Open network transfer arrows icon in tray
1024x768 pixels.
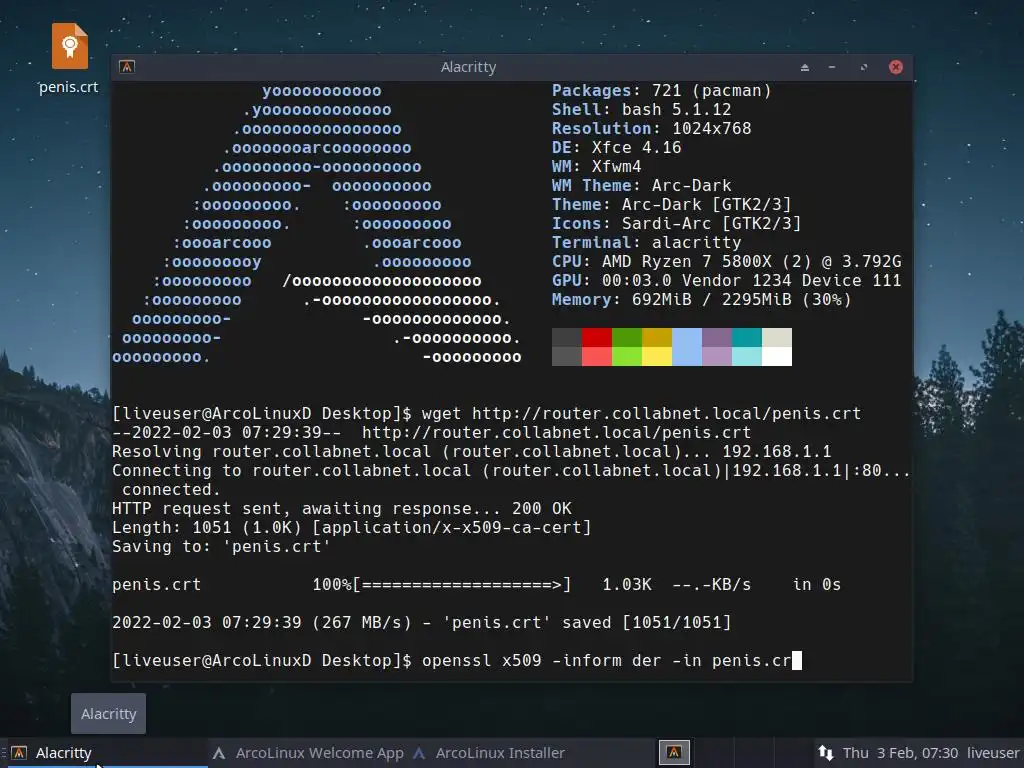click(825, 753)
